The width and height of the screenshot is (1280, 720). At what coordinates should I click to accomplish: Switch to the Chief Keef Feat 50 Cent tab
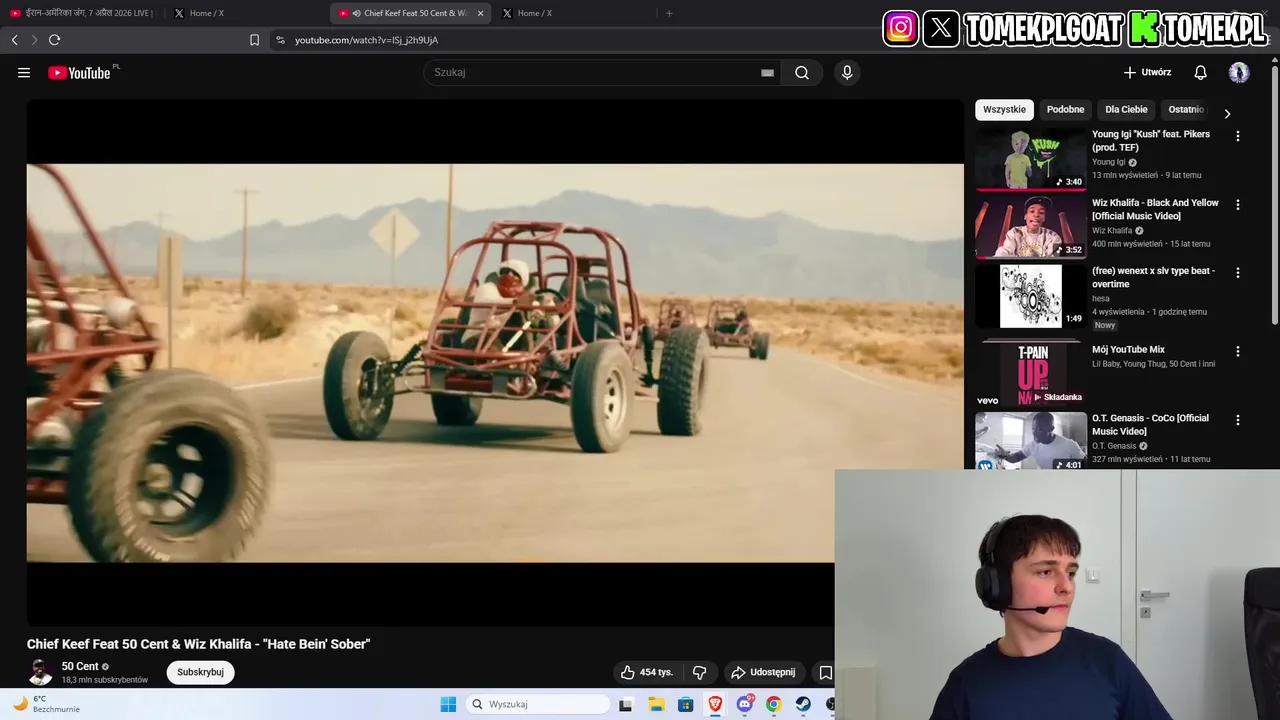[410, 13]
